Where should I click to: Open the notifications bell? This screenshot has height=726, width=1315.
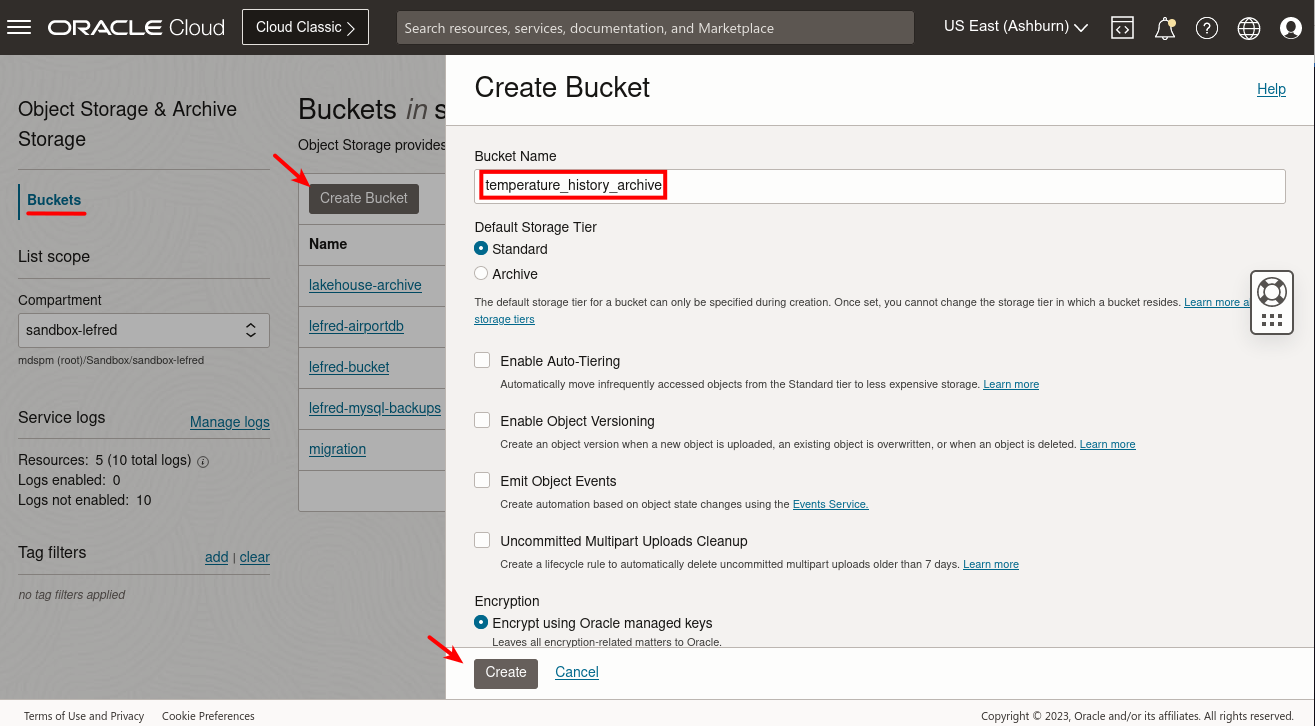[x=1164, y=27]
